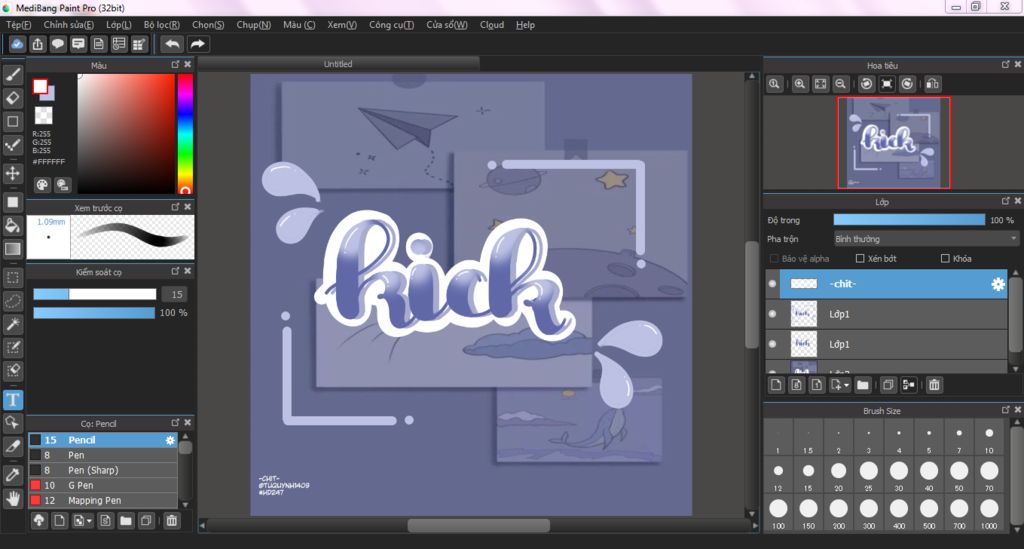
Task: Open the color palette icon
Action: pyautogui.click(x=42, y=185)
